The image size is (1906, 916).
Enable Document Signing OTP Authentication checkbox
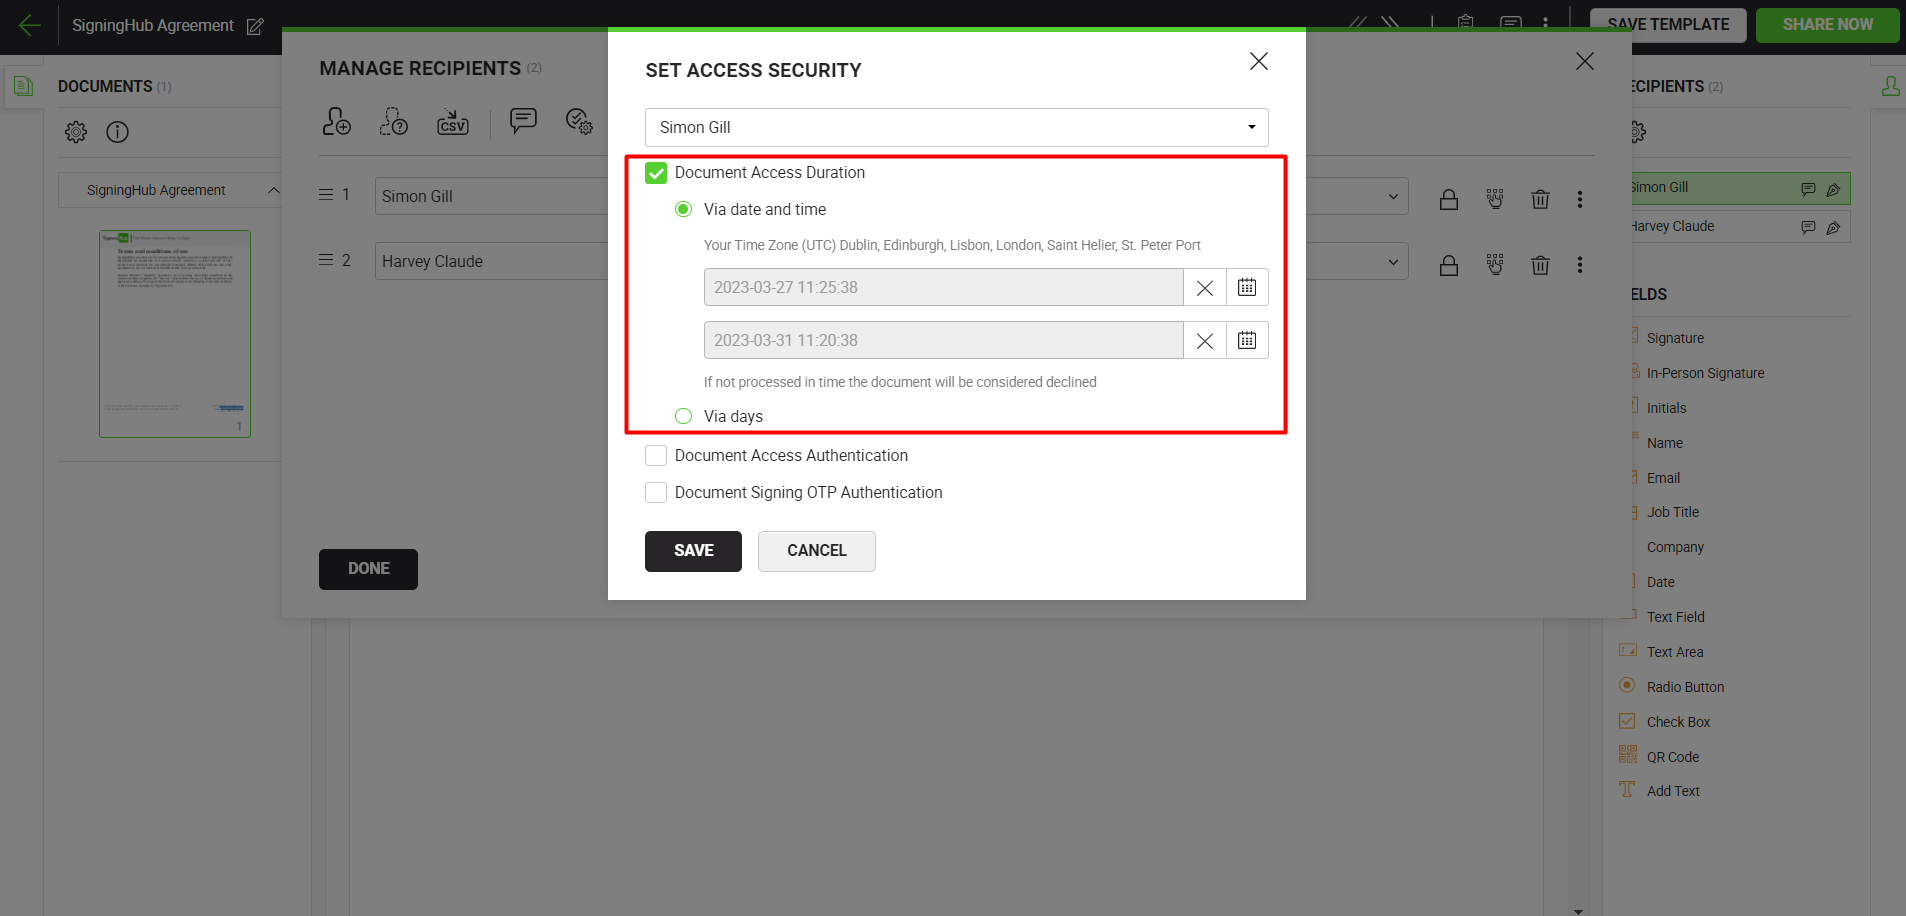pyautogui.click(x=656, y=493)
